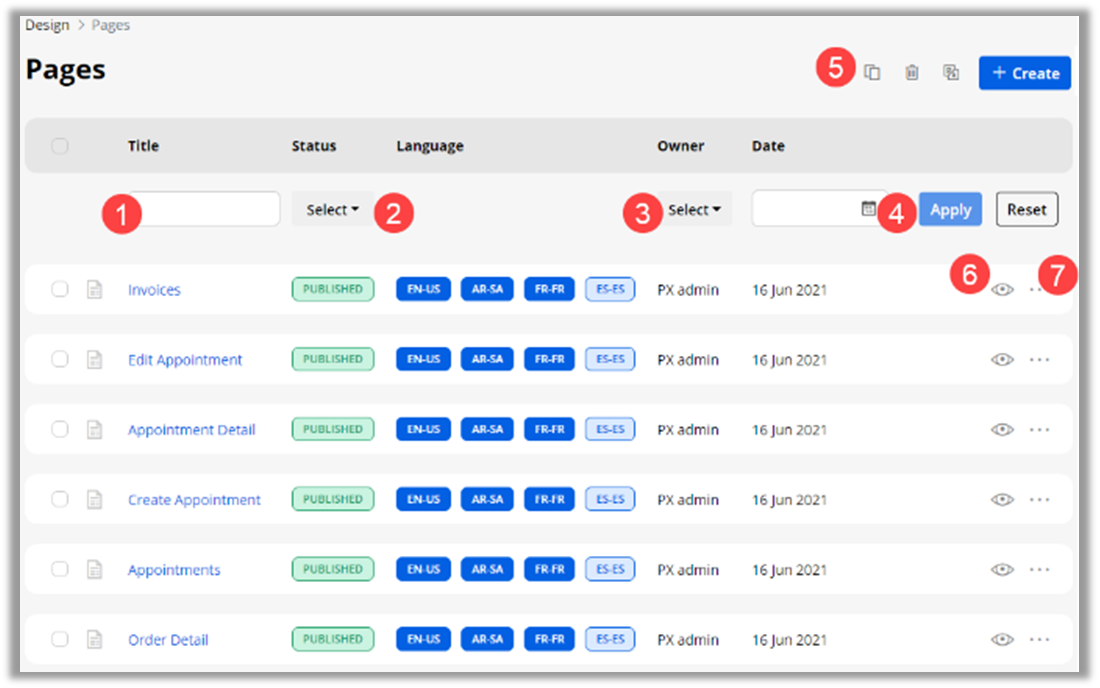Click the trash delete icon in the toolbar
Screen dimensions: 1100x688
[912, 73]
